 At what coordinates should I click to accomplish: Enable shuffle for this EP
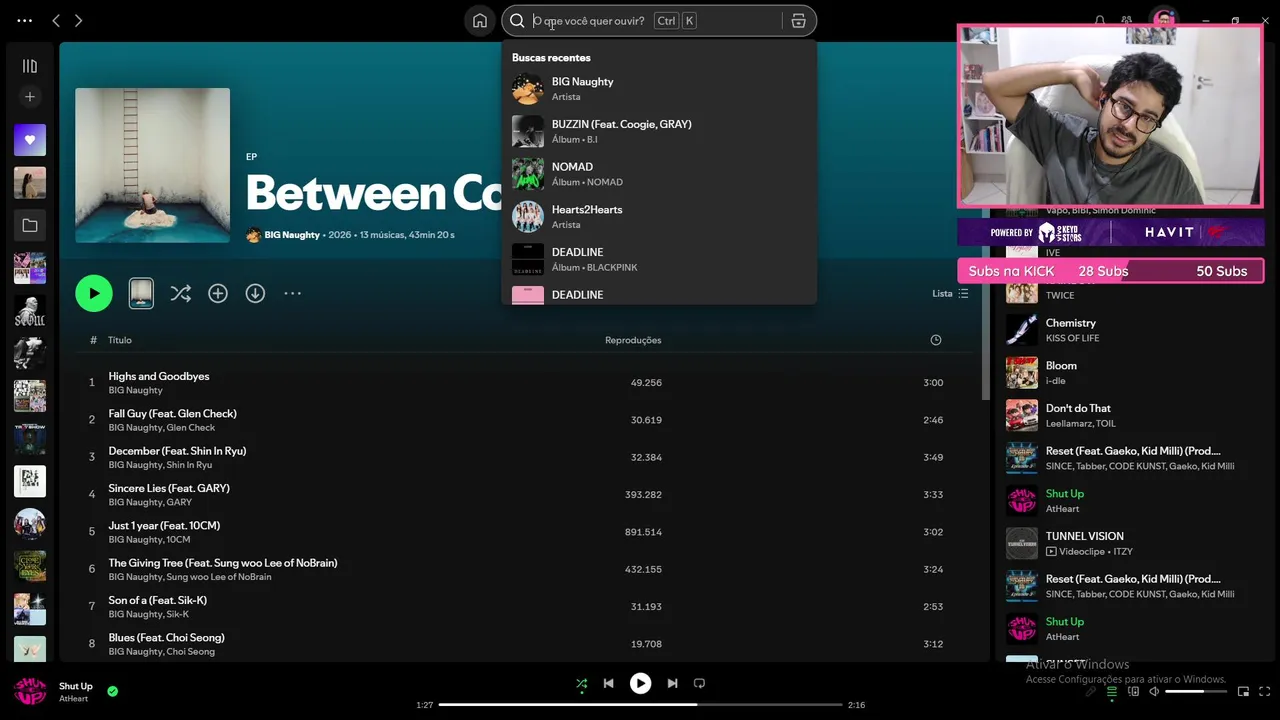(x=180, y=293)
